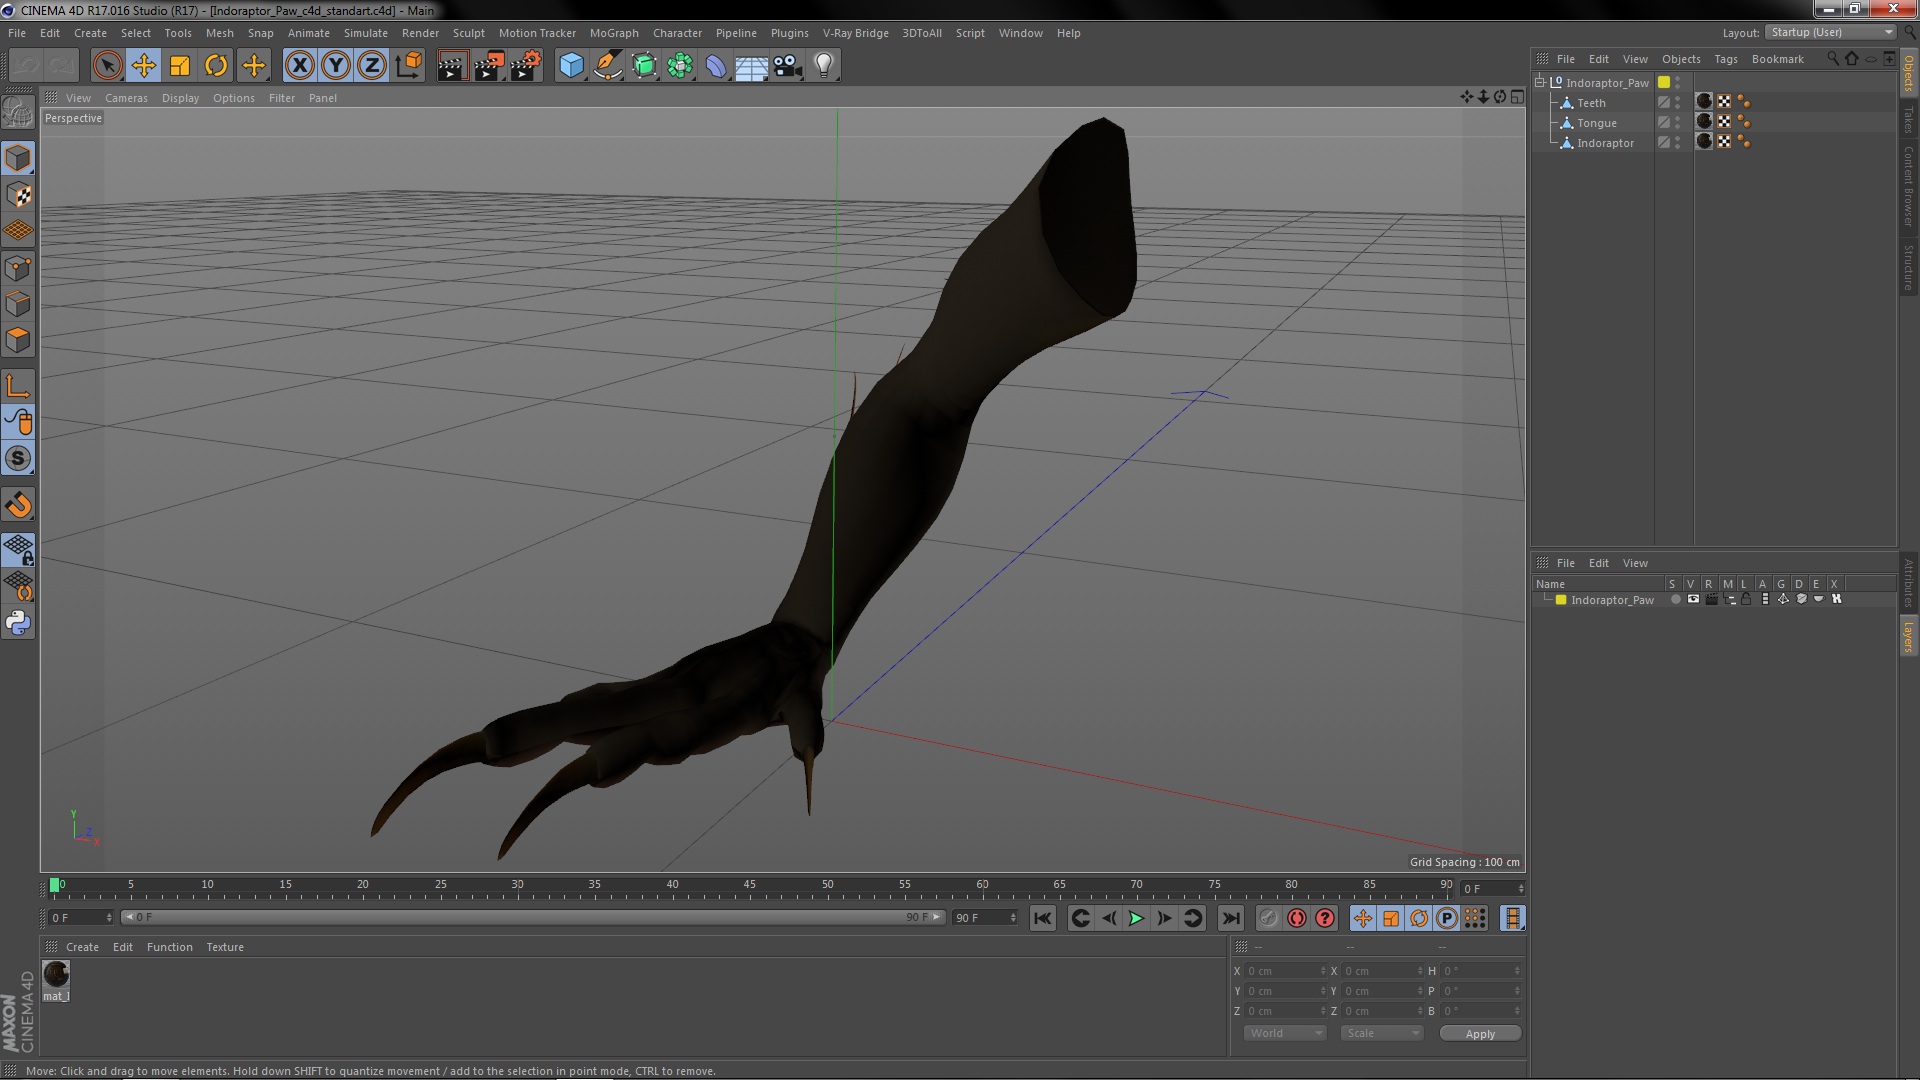
Task: Select the Indoraptor object
Action: (x=1605, y=143)
